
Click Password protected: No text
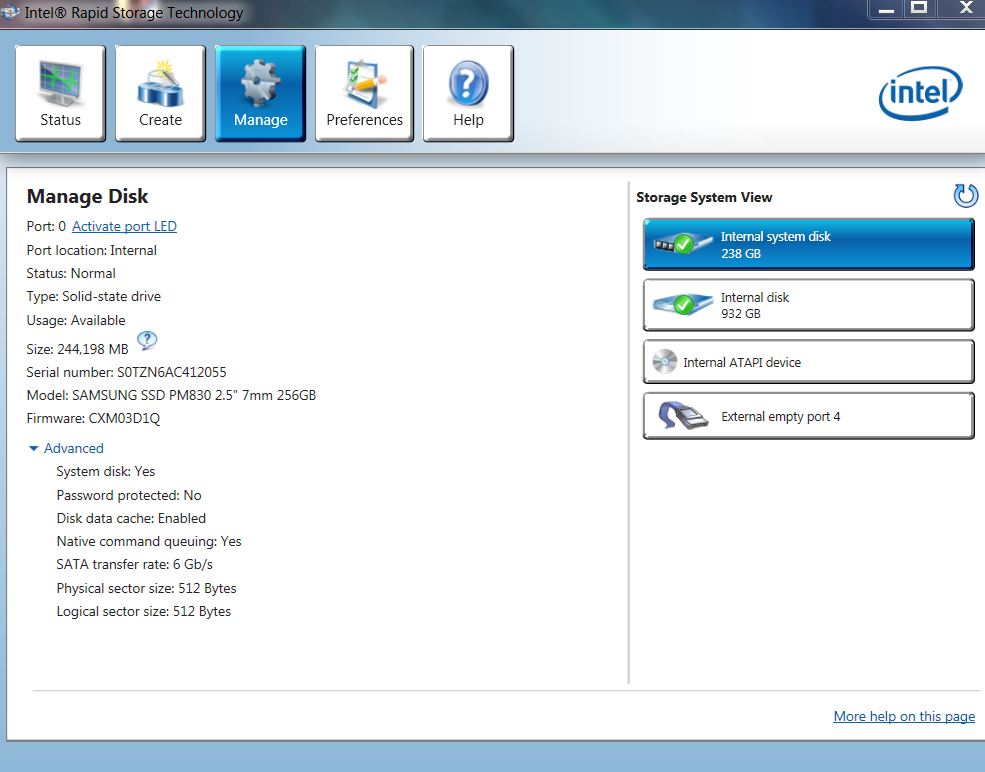[x=129, y=495]
